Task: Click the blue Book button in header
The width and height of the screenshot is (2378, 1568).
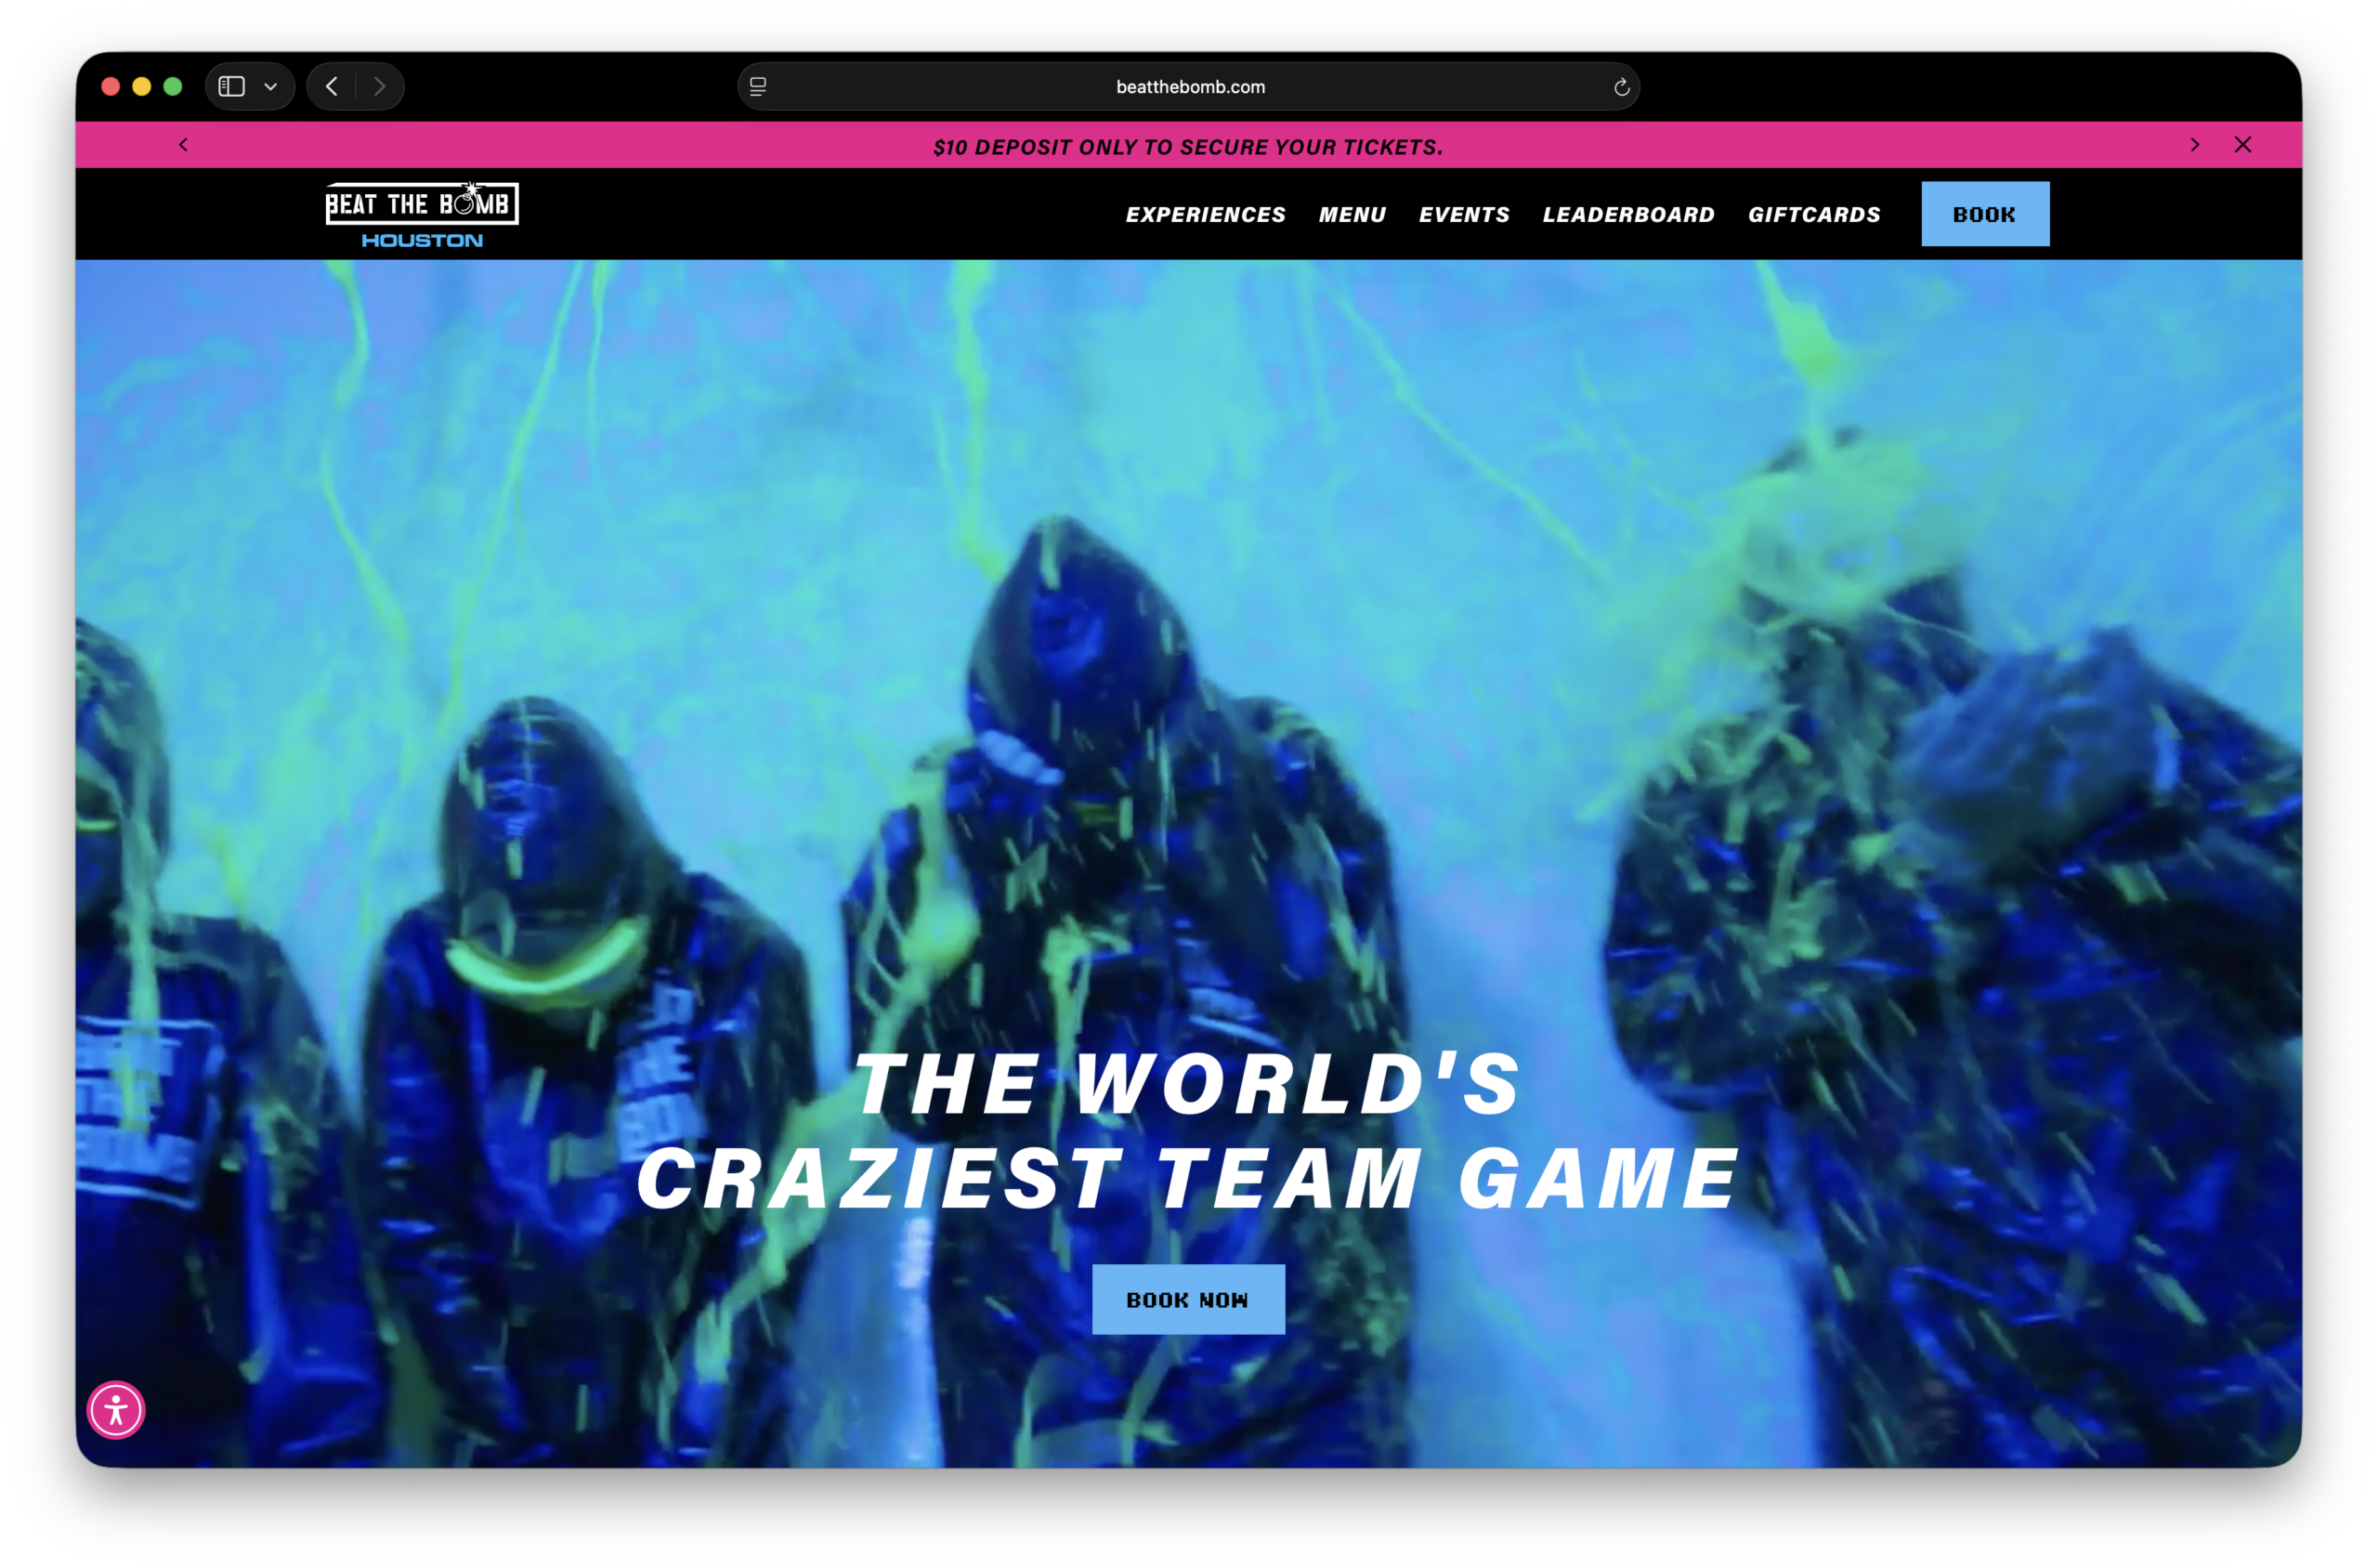Action: [x=1984, y=214]
